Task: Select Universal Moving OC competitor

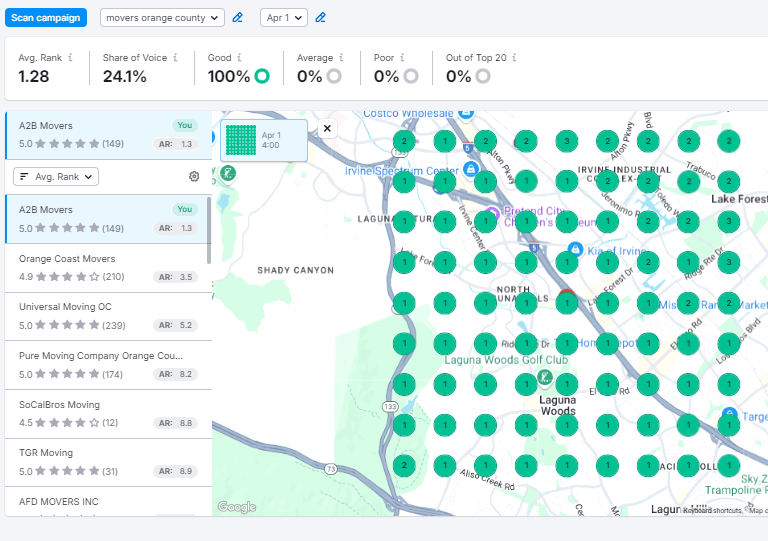Action: coord(108,316)
